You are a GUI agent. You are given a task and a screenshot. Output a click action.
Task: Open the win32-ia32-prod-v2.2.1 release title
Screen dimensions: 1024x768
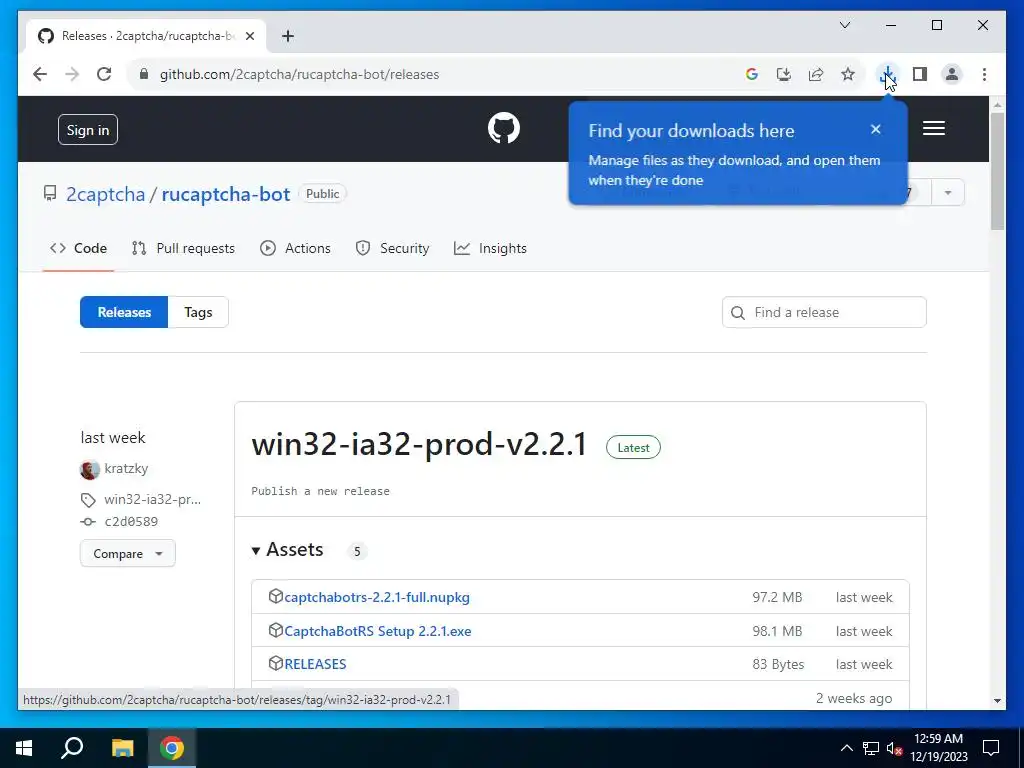(419, 445)
